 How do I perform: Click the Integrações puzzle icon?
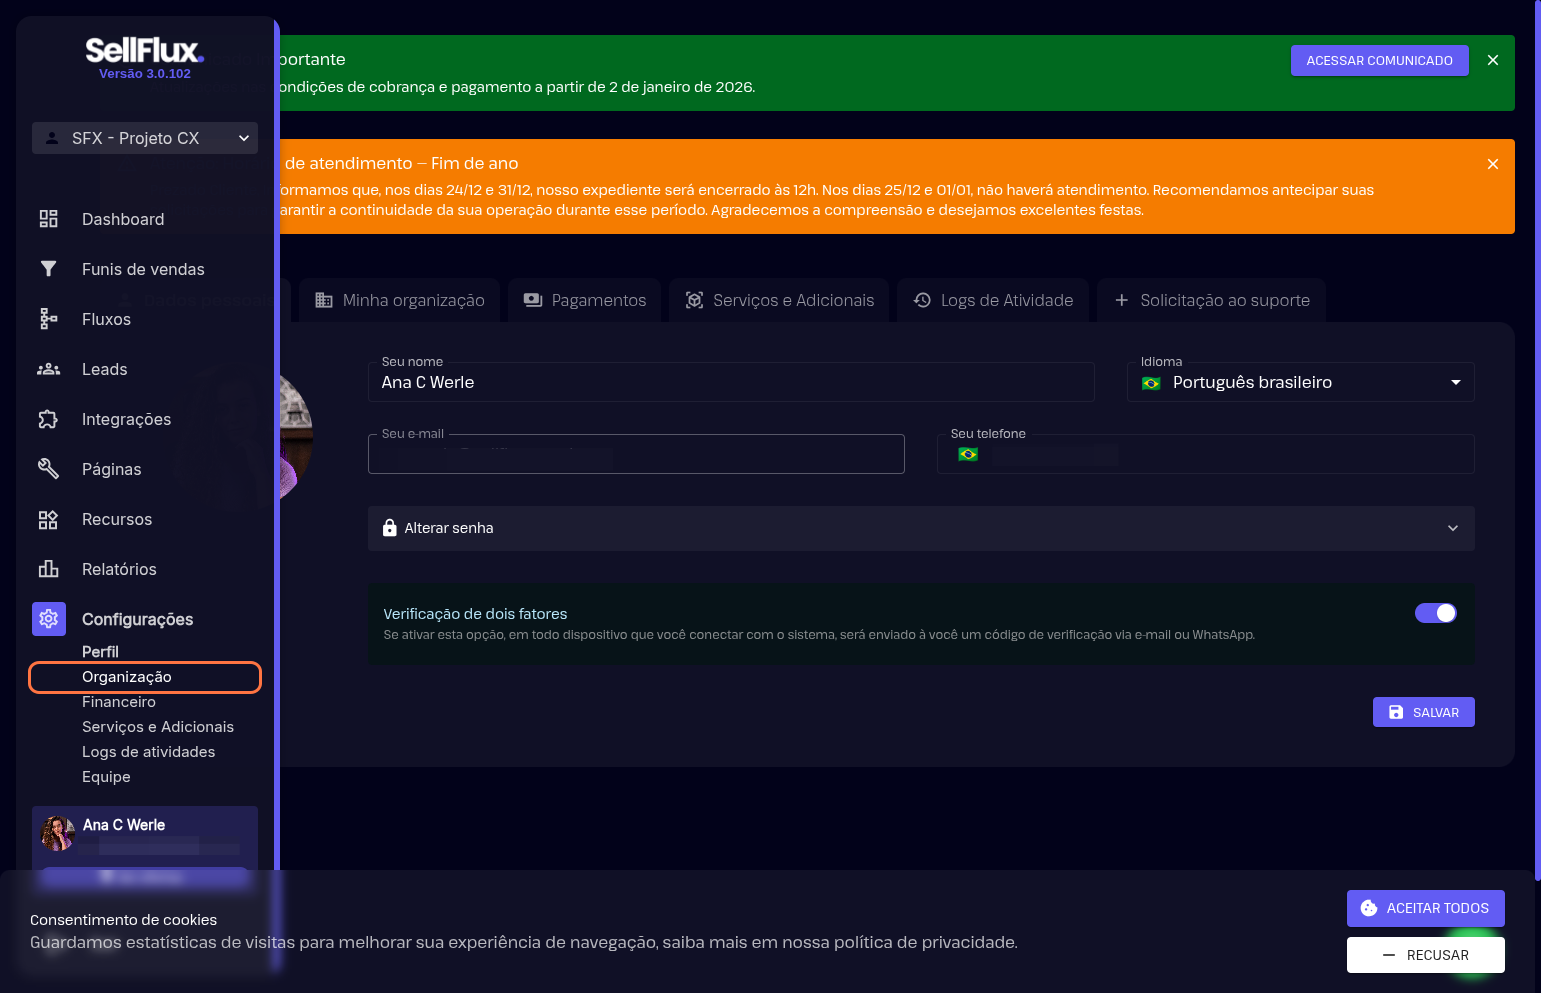pyautogui.click(x=48, y=419)
